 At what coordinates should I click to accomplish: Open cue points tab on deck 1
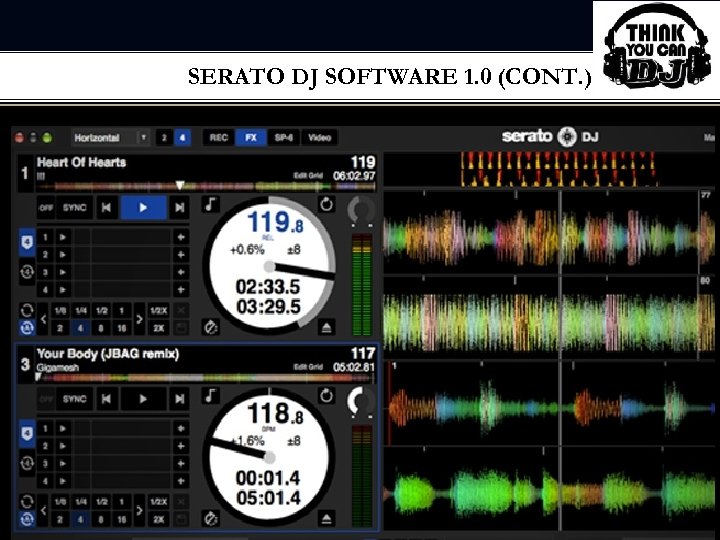(x=27, y=242)
